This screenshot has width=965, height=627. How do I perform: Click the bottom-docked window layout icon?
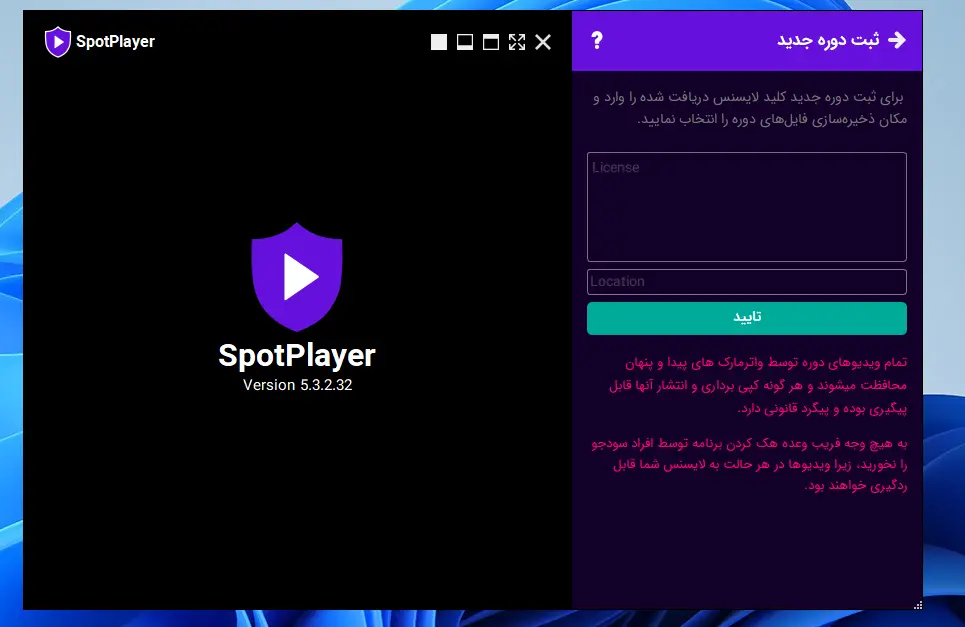tap(465, 42)
